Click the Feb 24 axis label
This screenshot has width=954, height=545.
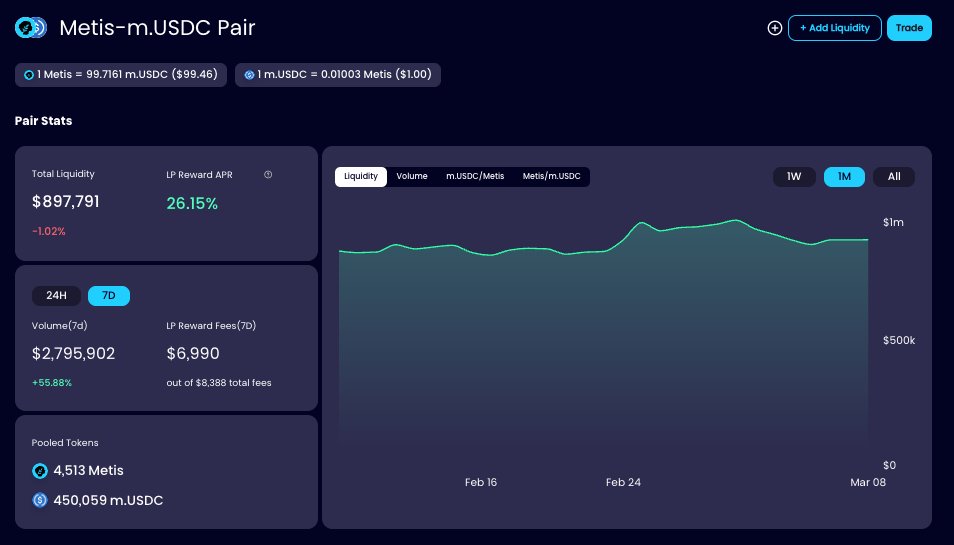pos(623,482)
